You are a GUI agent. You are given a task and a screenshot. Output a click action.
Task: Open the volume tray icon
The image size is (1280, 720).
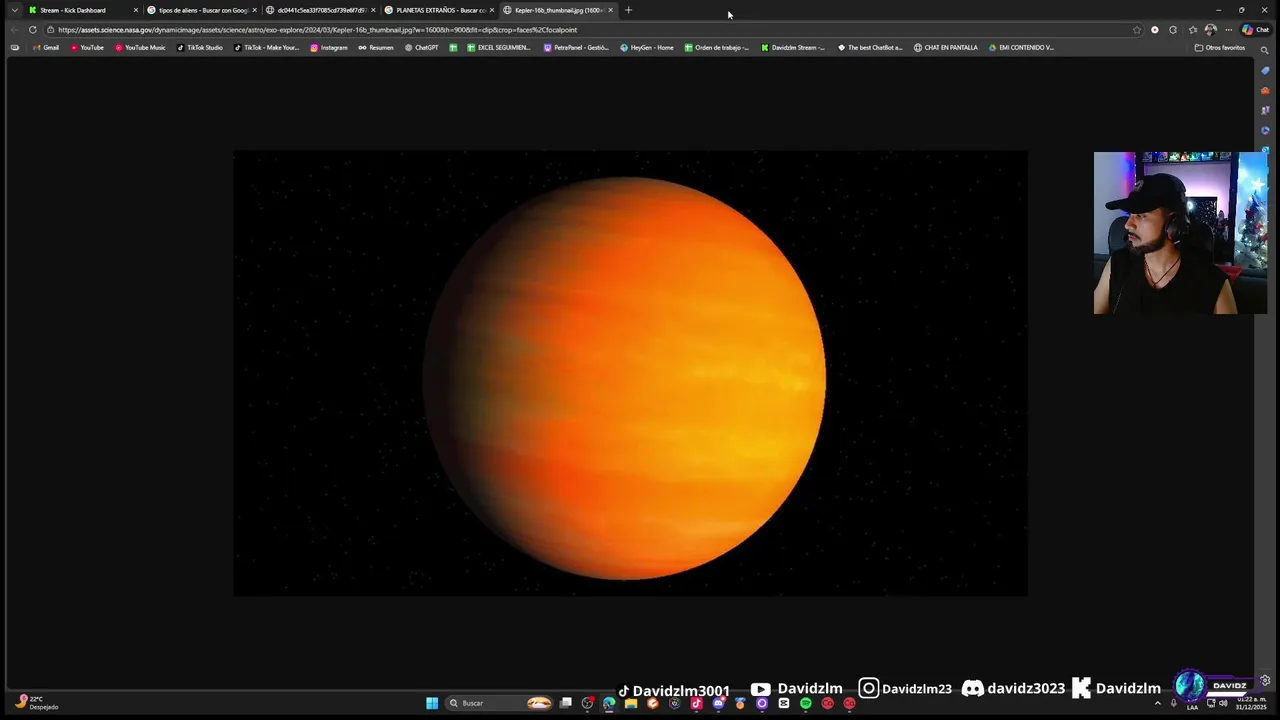pyautogui.click(x=1223, y=703)
